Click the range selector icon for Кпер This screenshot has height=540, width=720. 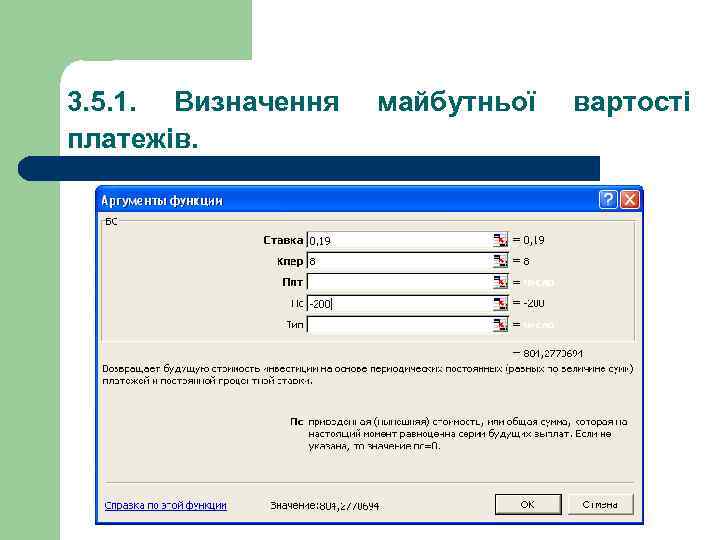(501, 261)
